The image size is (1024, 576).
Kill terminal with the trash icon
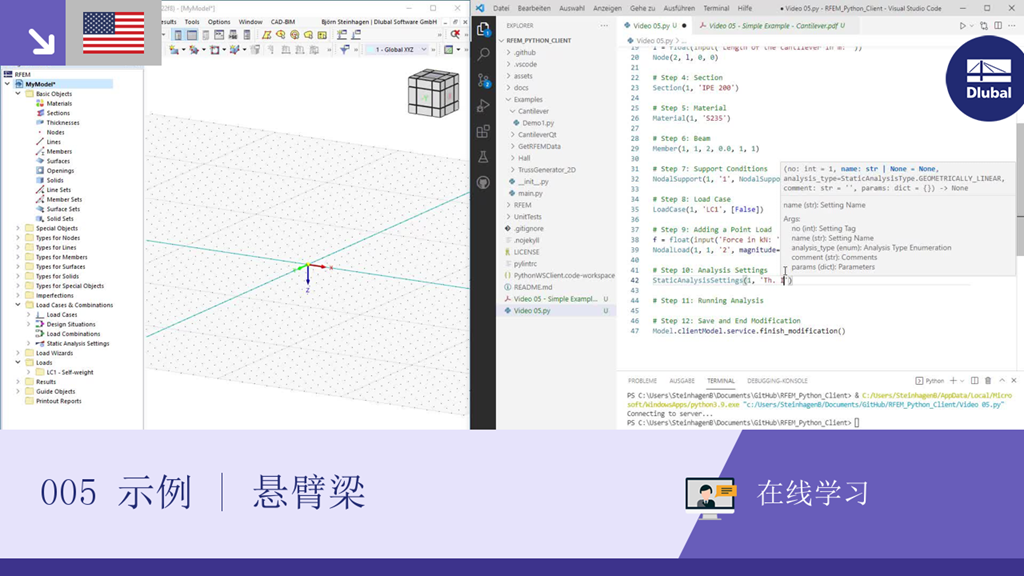click(988, 381)
